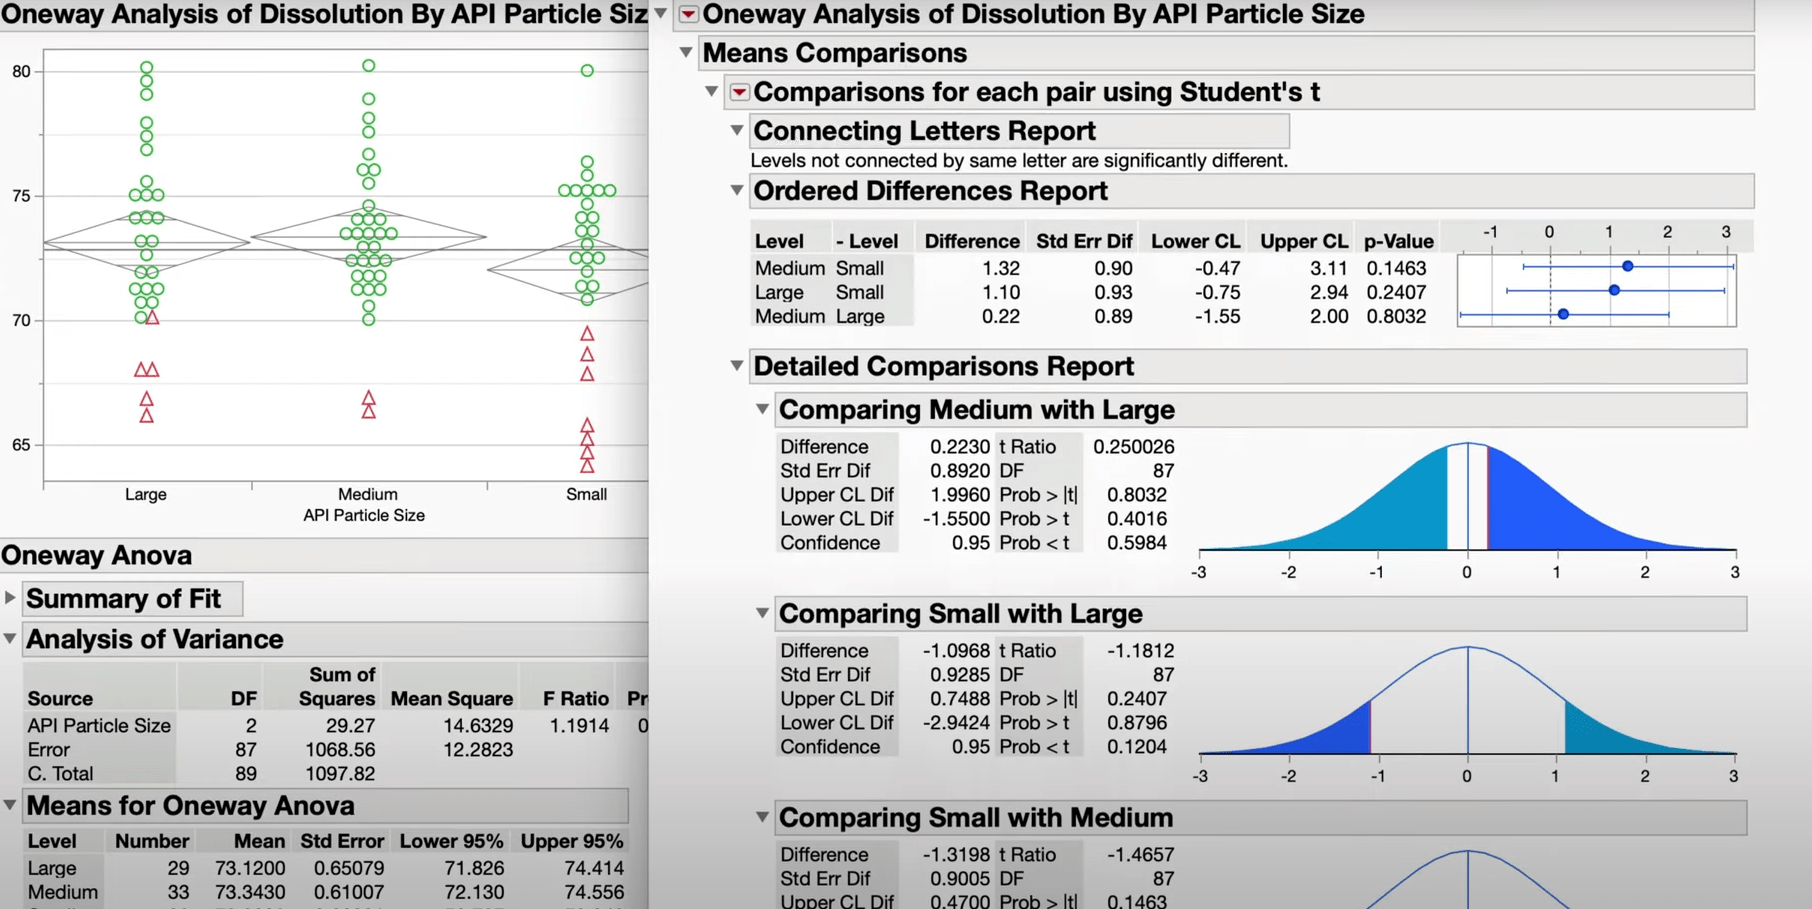
Task: Click the Number column header in Means table
Action: click(x=152, y=841)
